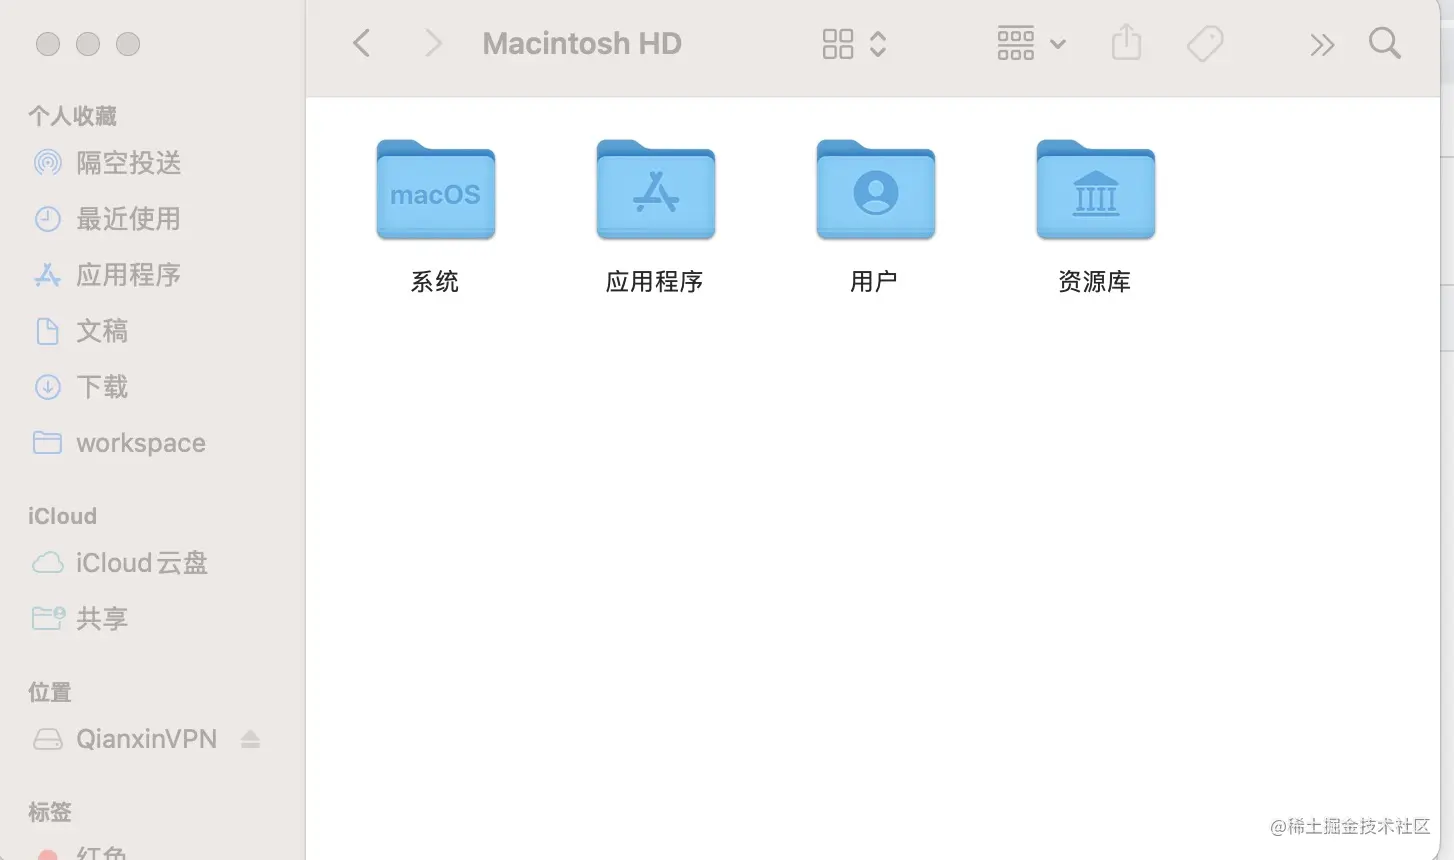Click the Share toolbar icon

[1126, 43]
